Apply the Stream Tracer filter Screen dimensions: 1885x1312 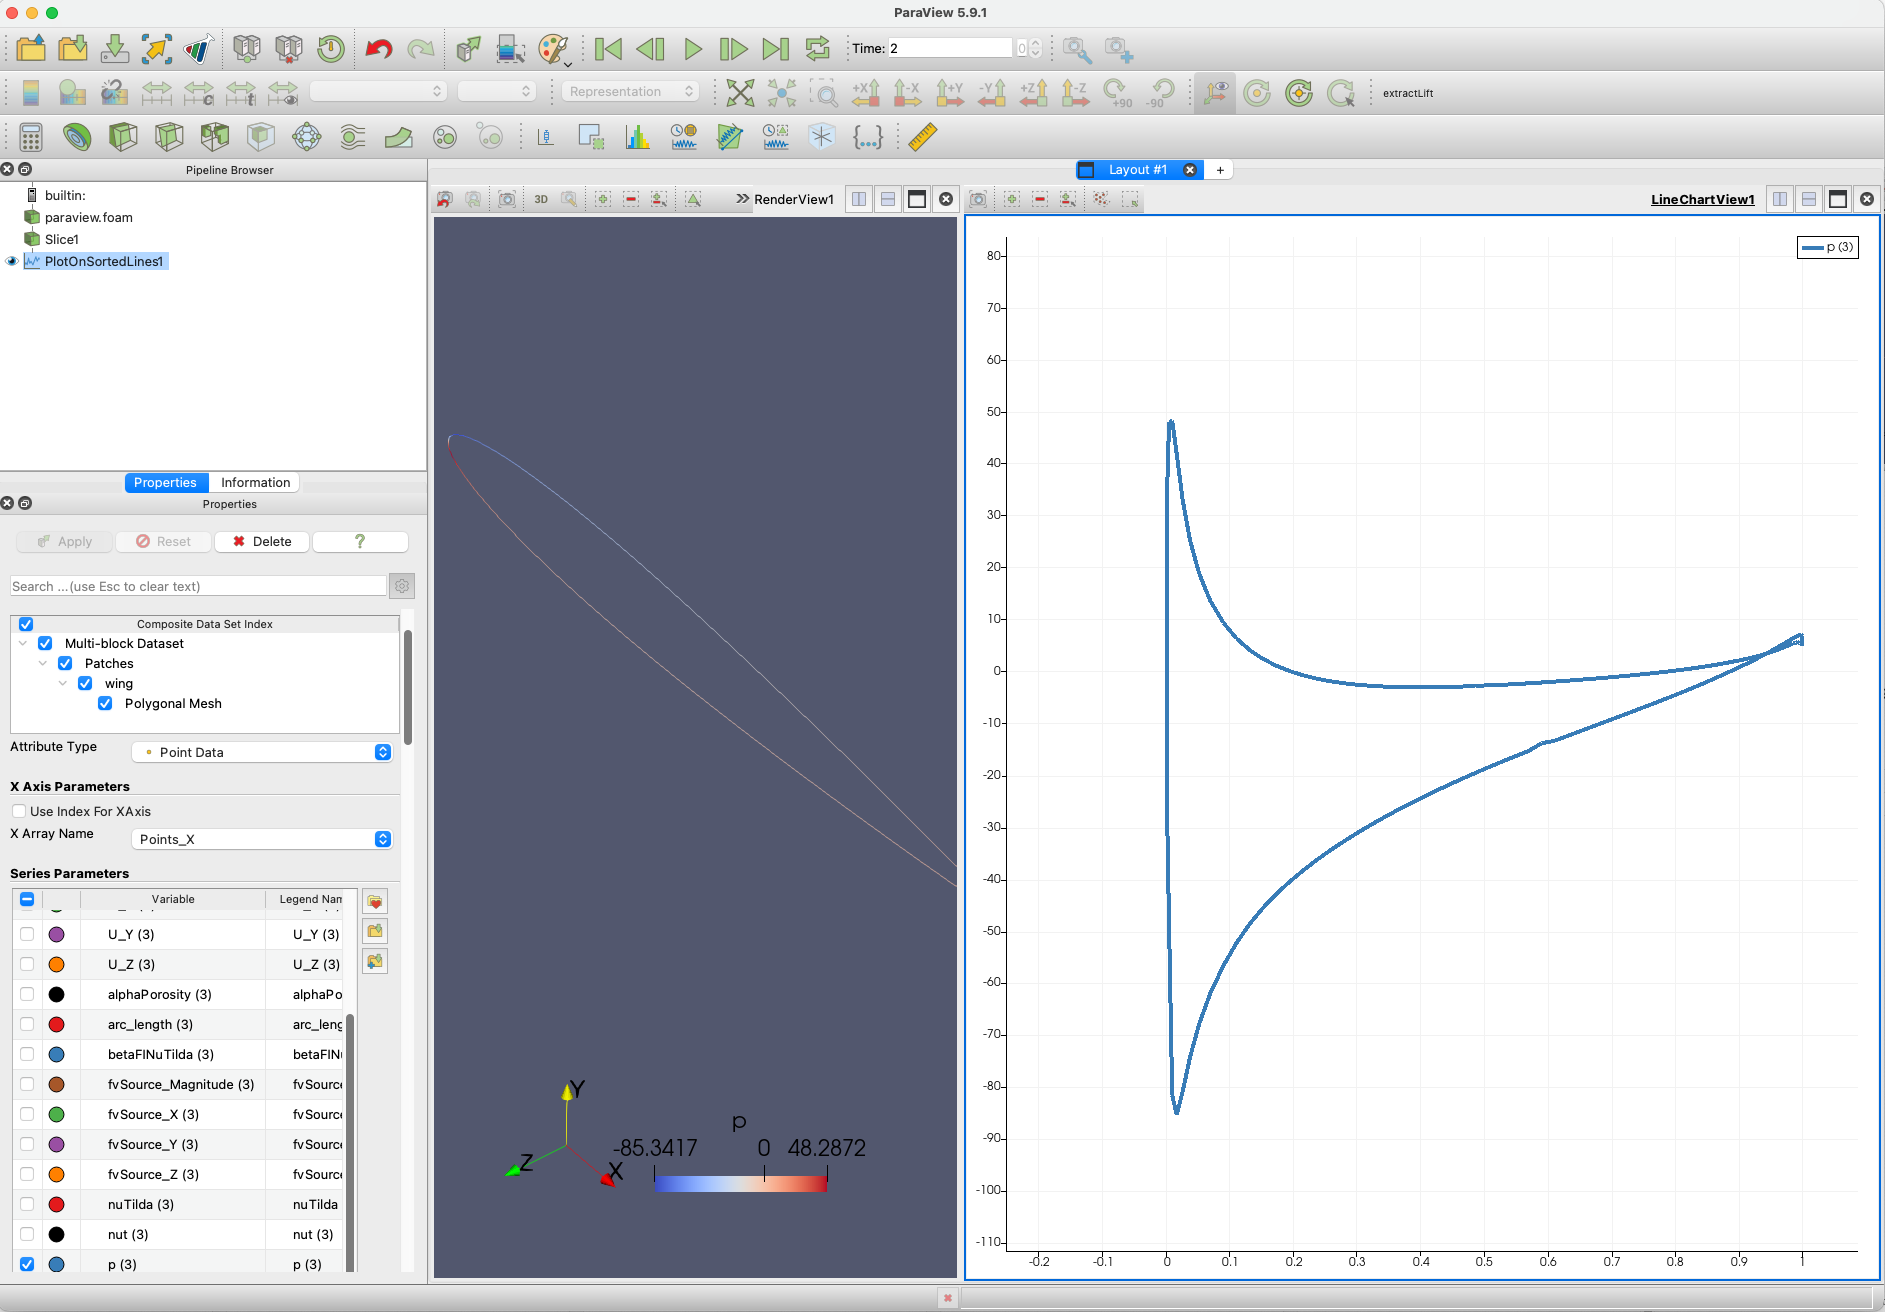(x=353, y=136)
